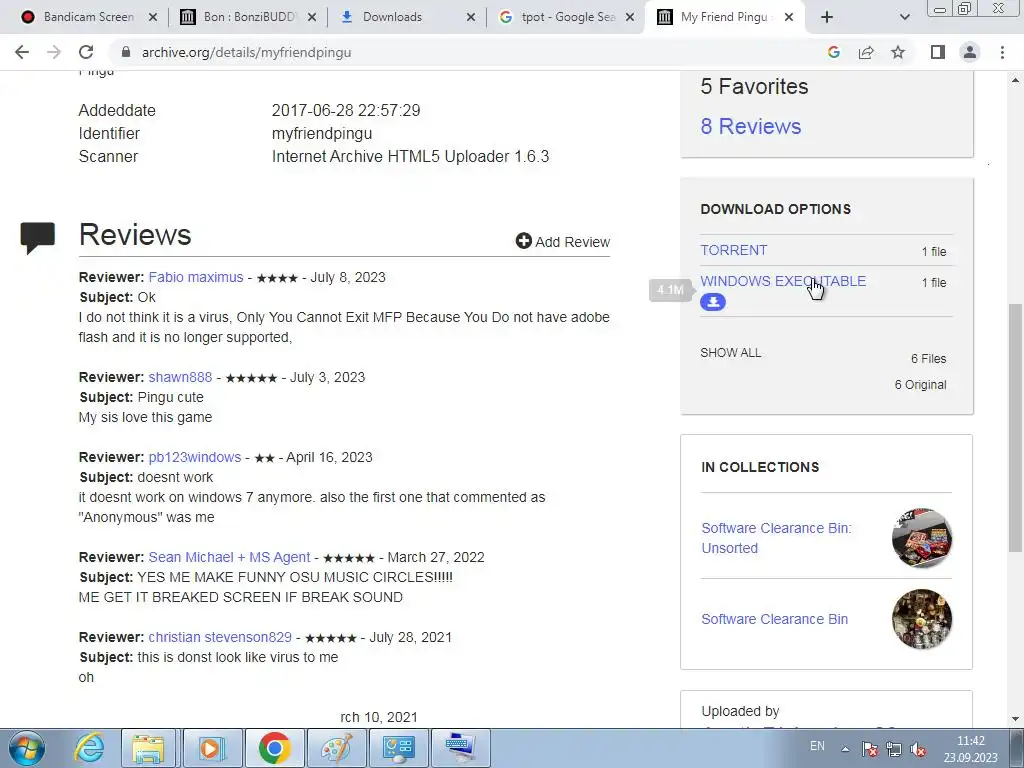This screenshot has width=1024, height=768.
Task: Open Software Clearance Bin: Unsorted collection
Action: 776,537
